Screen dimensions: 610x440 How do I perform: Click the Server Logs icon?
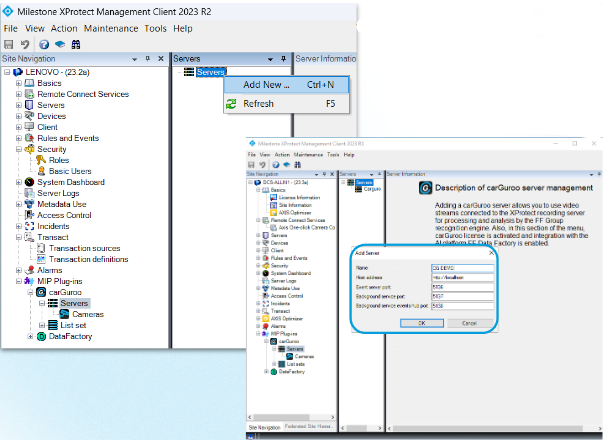pyautogui.click(x=30, y=193)
